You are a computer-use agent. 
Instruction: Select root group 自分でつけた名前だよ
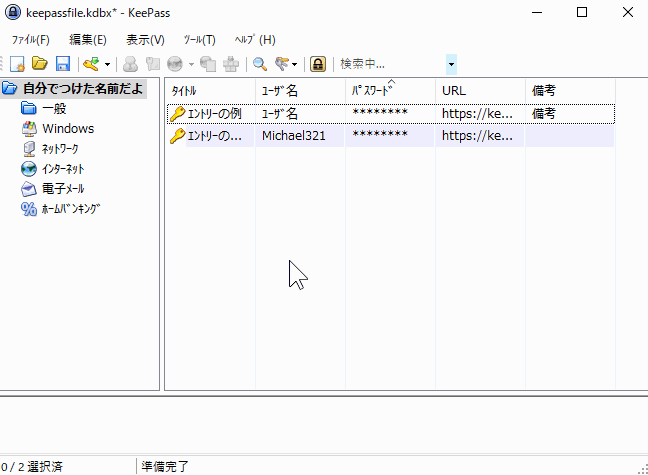pos(83,88)
